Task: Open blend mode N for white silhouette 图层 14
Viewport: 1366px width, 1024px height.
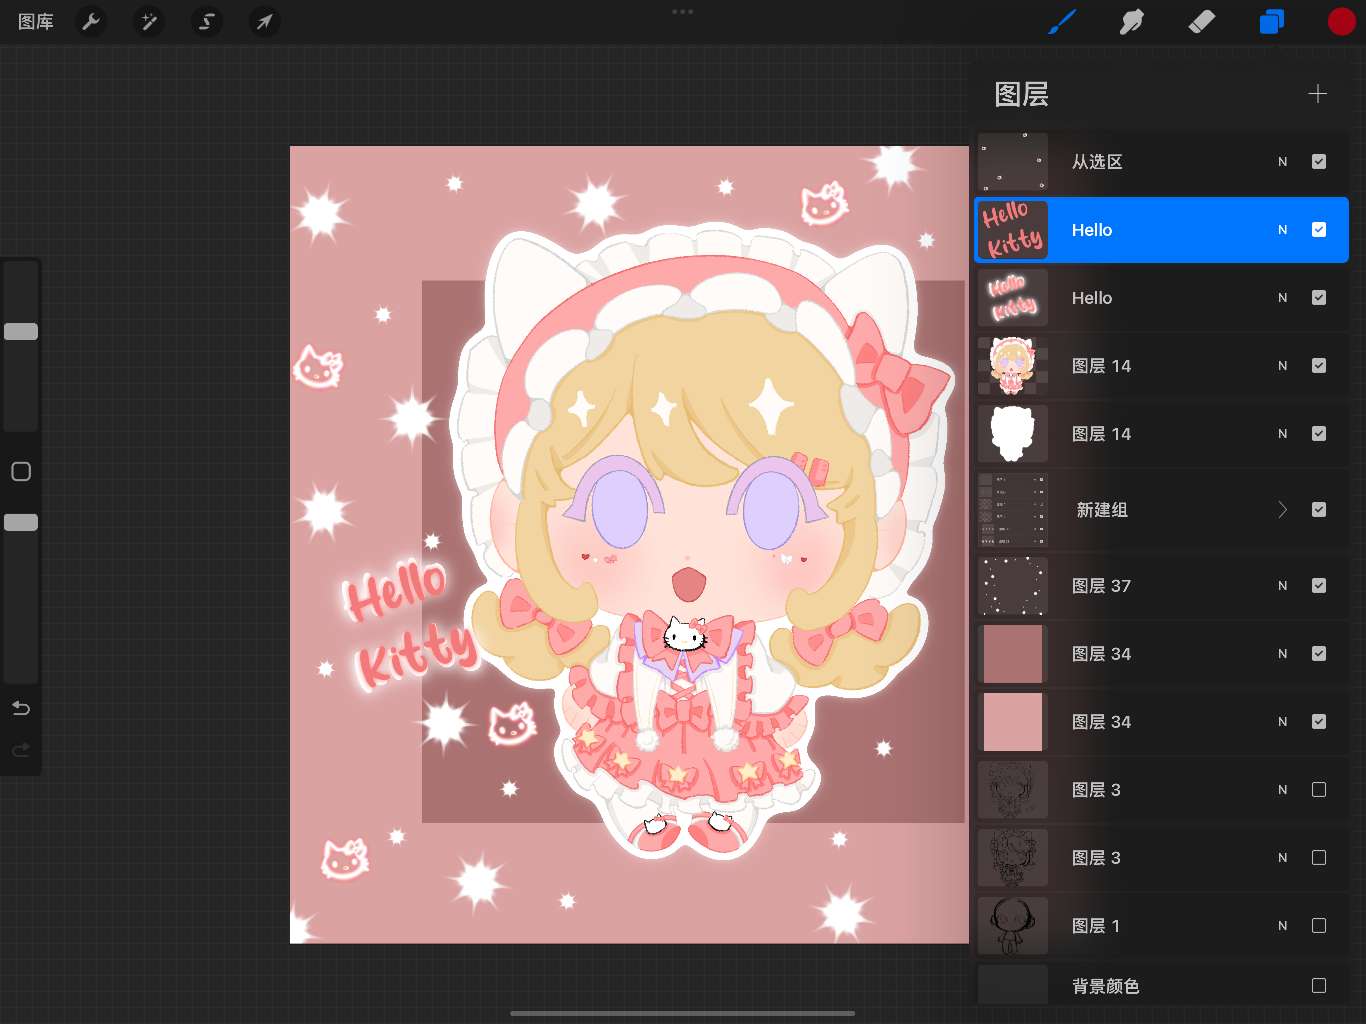Action: [1283, 433]
